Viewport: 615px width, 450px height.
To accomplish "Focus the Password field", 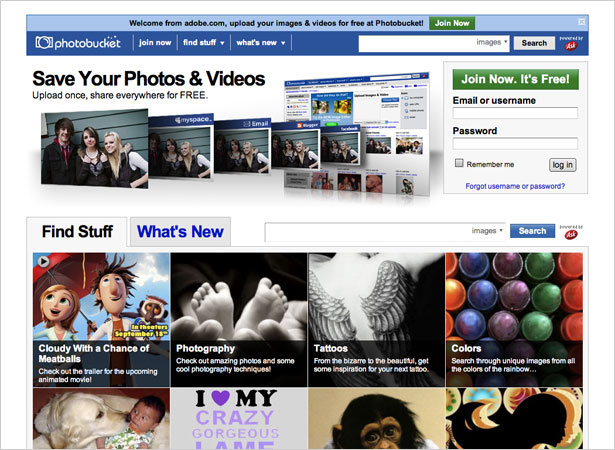I will pyautogui.click(x=515, y=143).
